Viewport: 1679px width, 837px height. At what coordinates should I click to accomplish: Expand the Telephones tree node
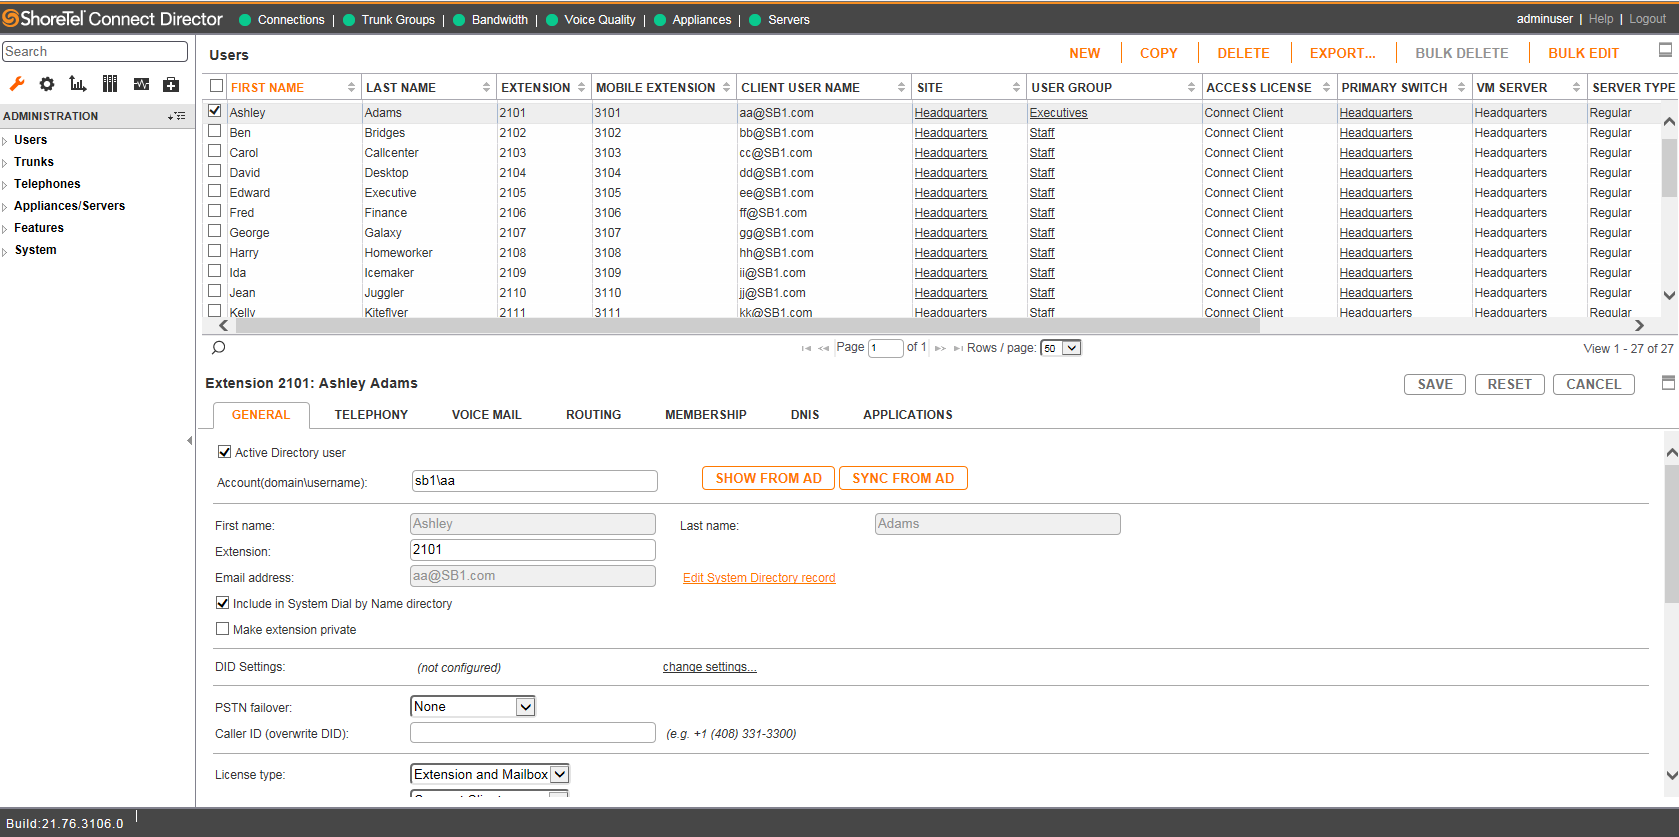tap(47, 184)
